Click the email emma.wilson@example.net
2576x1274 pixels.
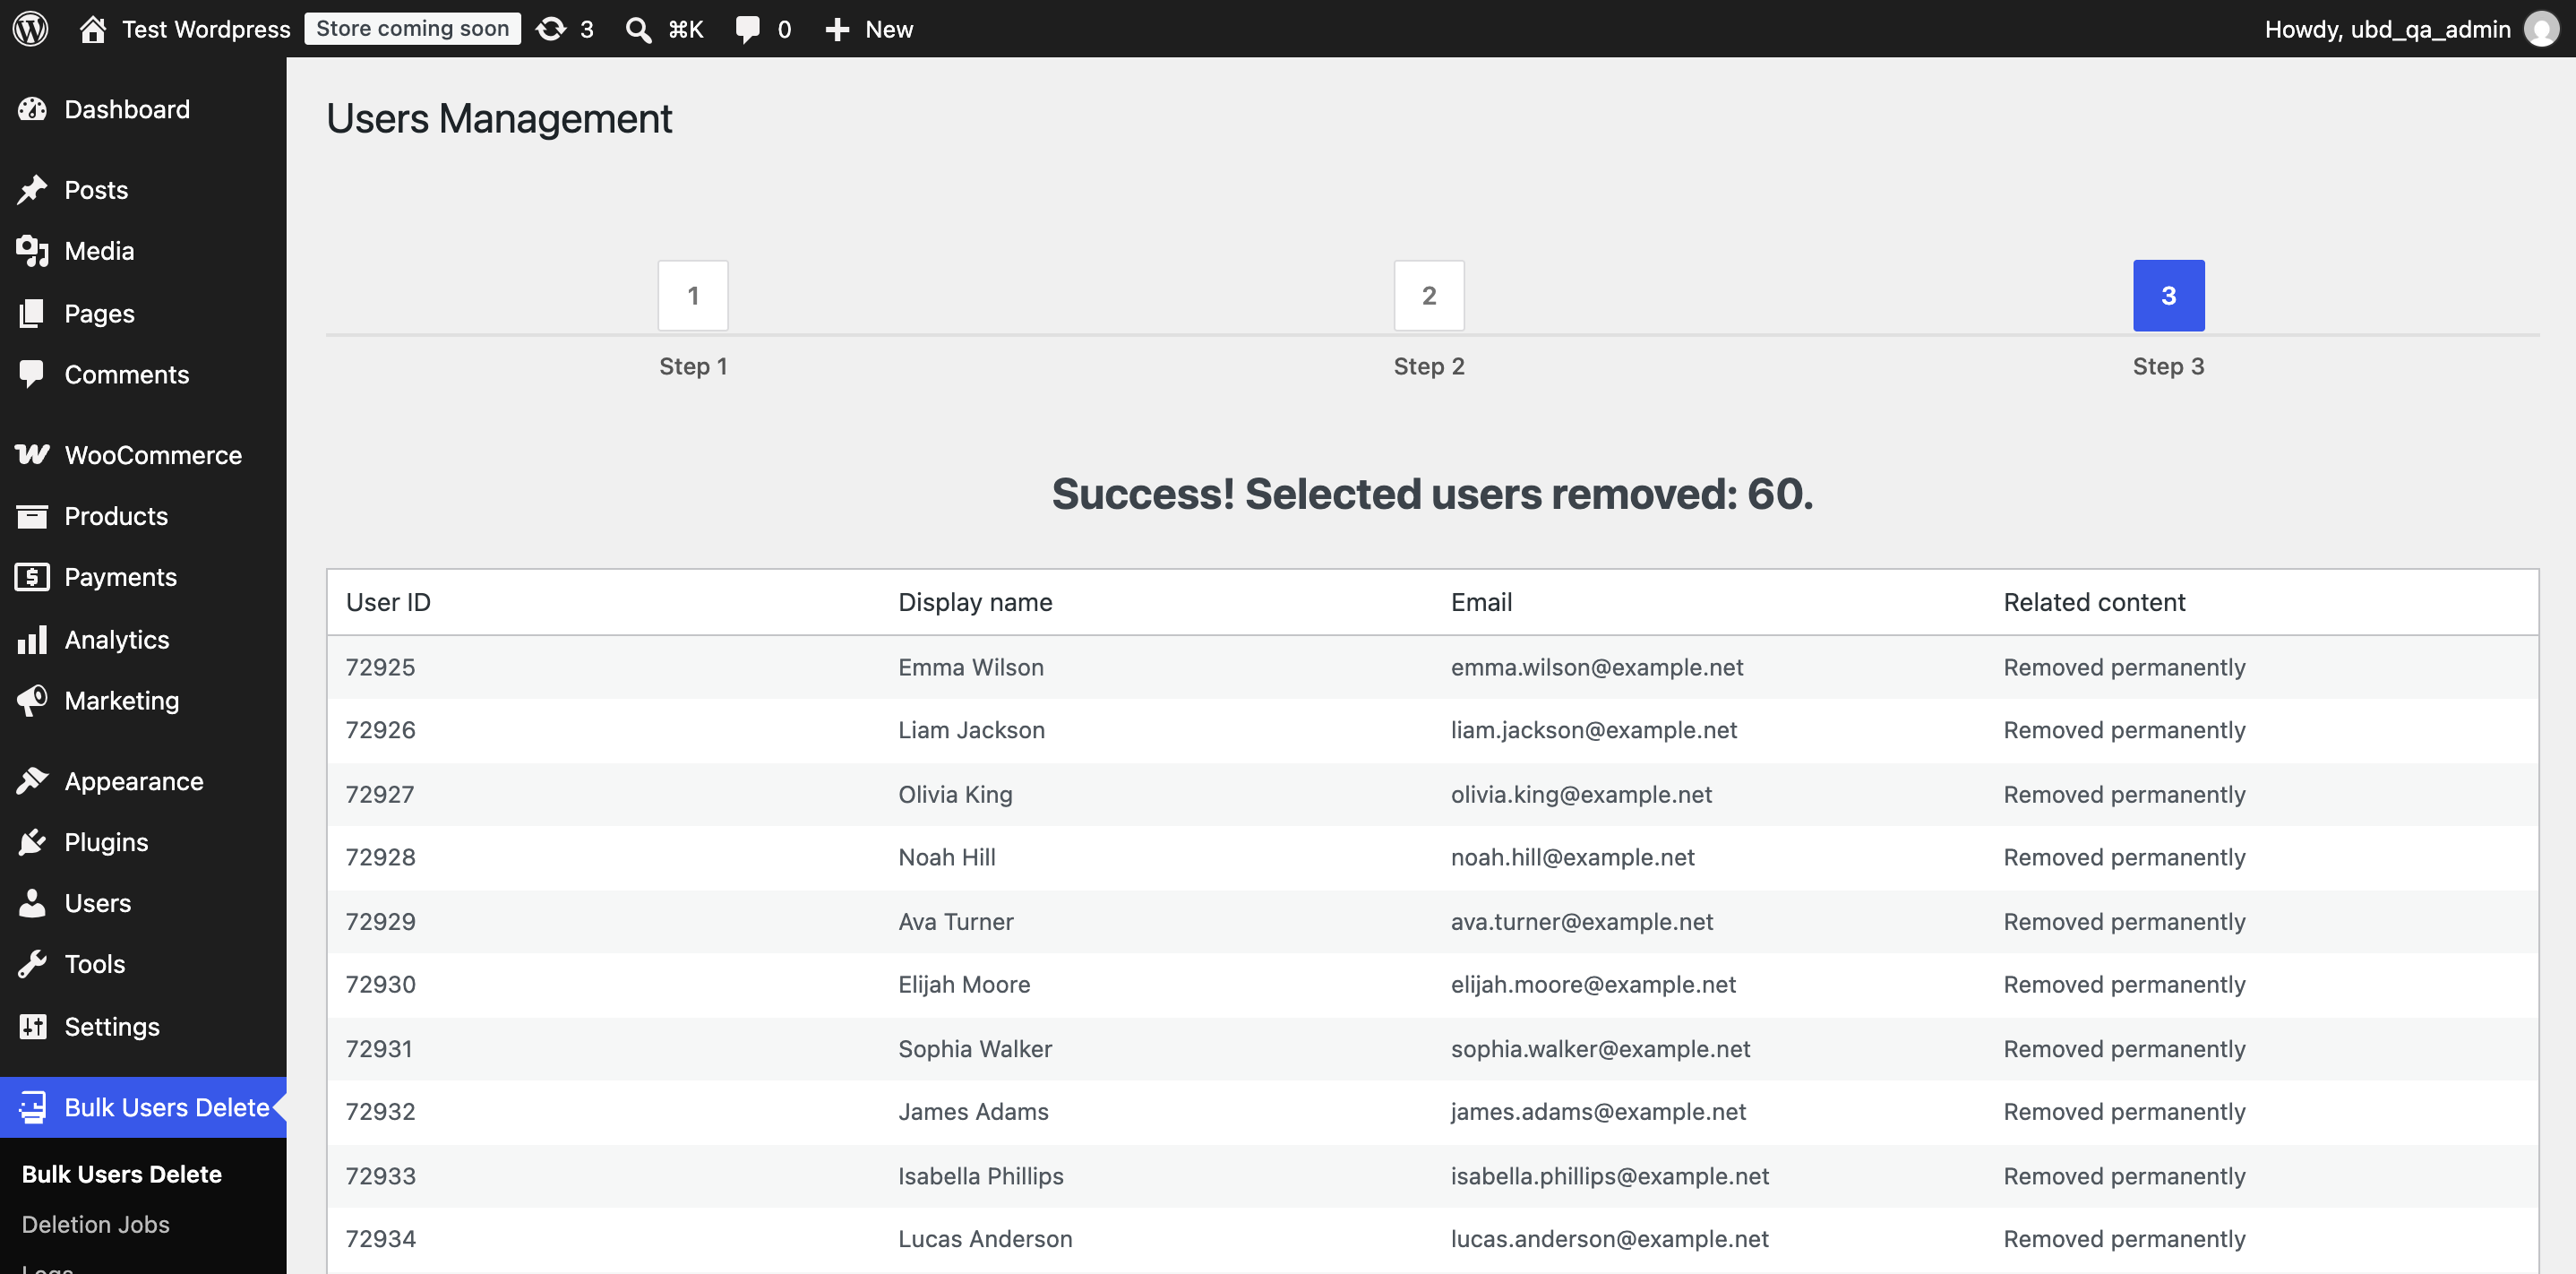(x=1597, y=667)
